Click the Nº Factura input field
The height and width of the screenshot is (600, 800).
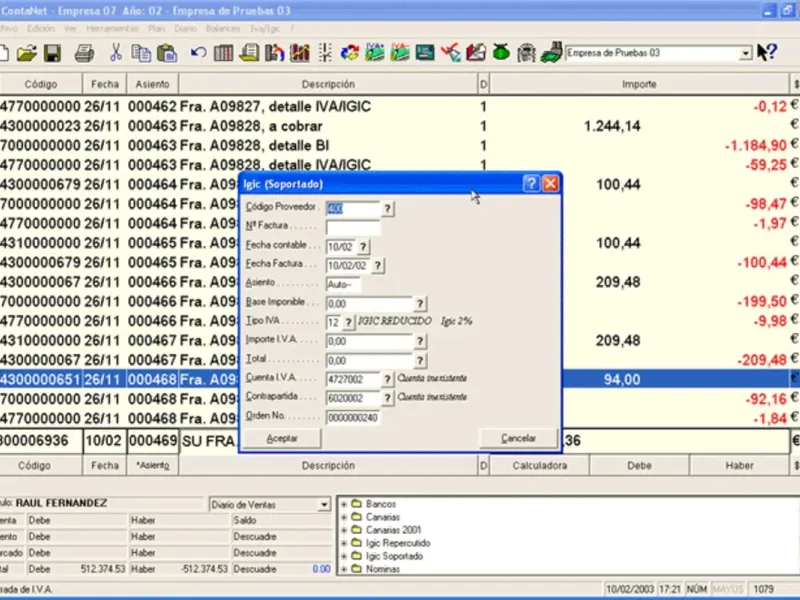[353, 227]
